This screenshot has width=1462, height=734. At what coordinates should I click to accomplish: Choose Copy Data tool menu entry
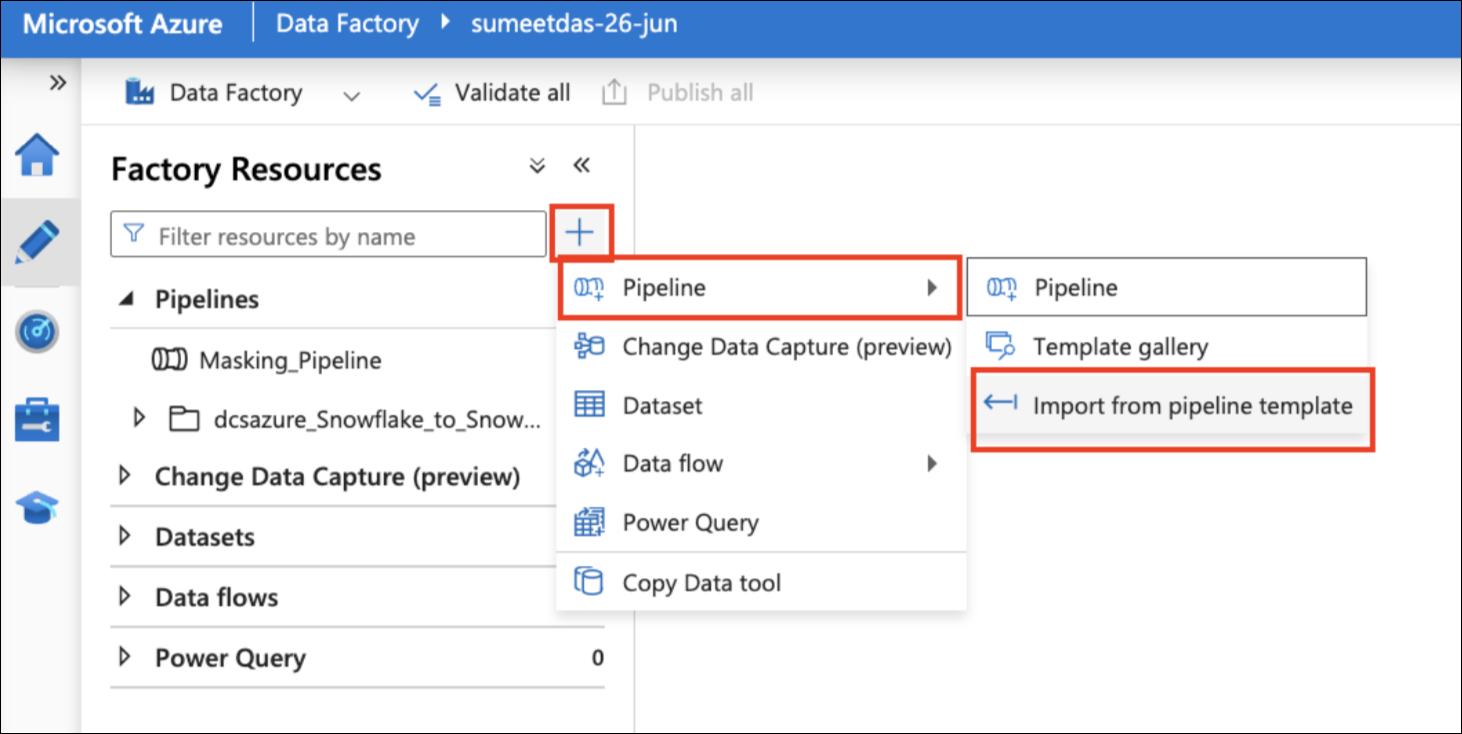point(760,582)
